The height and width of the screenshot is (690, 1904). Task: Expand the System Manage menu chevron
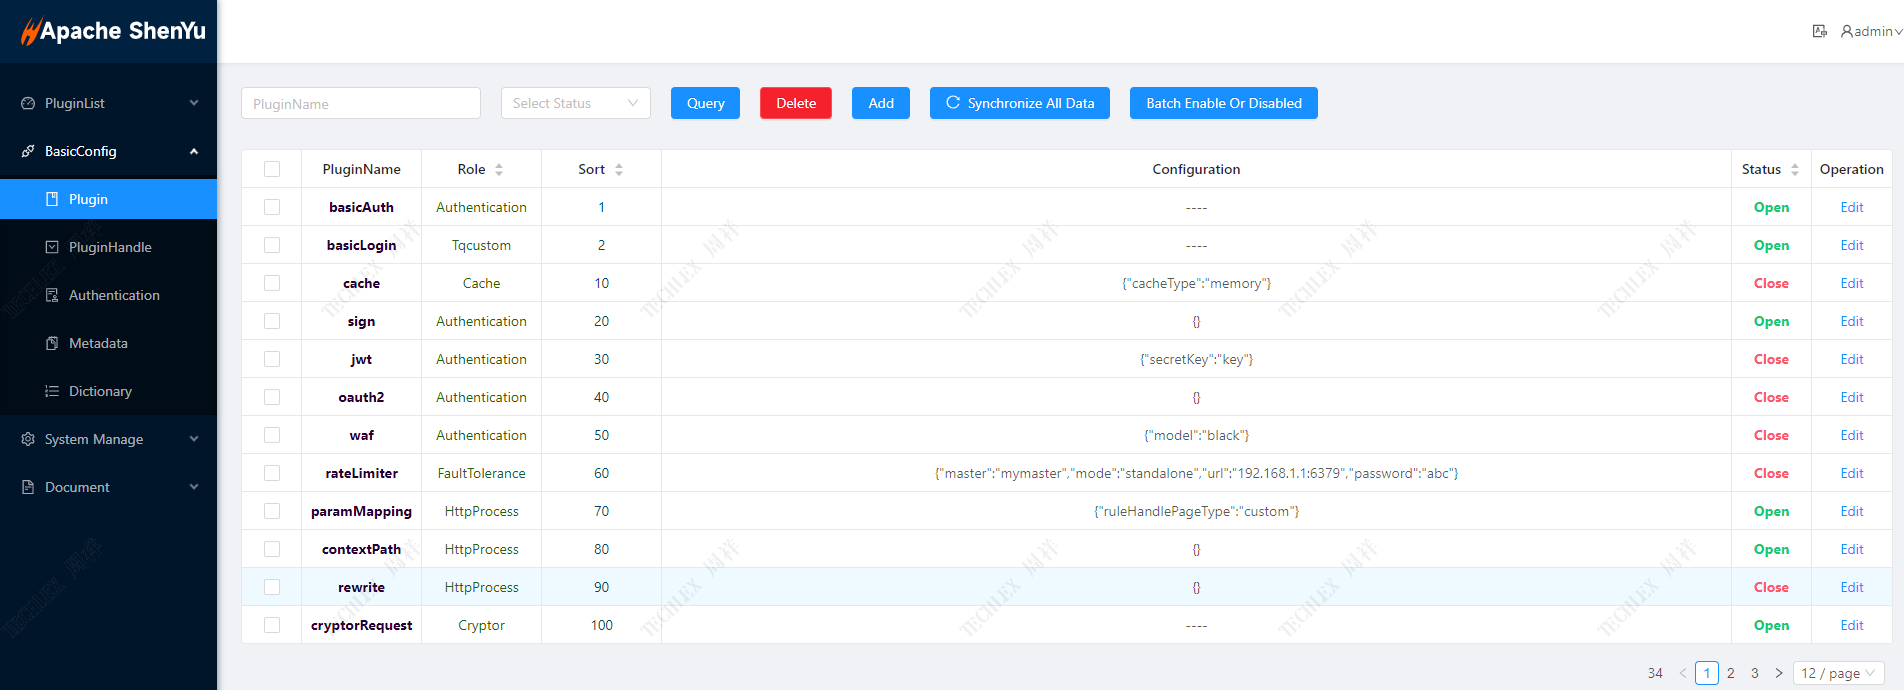click(x=194, y=439)
